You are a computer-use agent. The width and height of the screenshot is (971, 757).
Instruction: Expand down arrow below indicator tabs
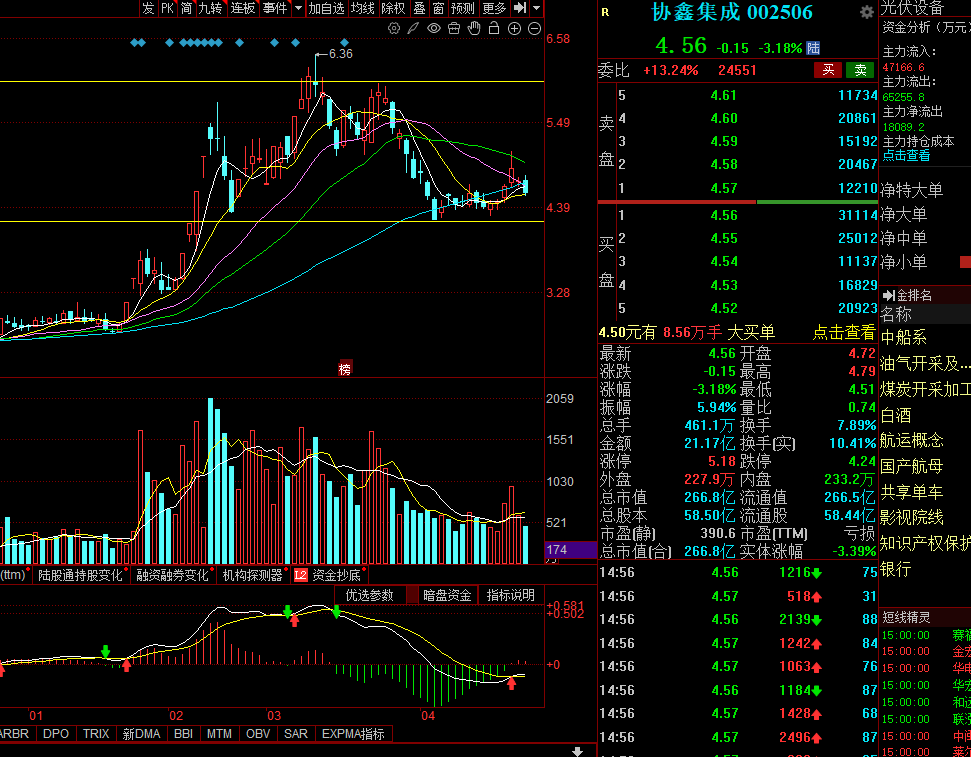pos(577,751)
